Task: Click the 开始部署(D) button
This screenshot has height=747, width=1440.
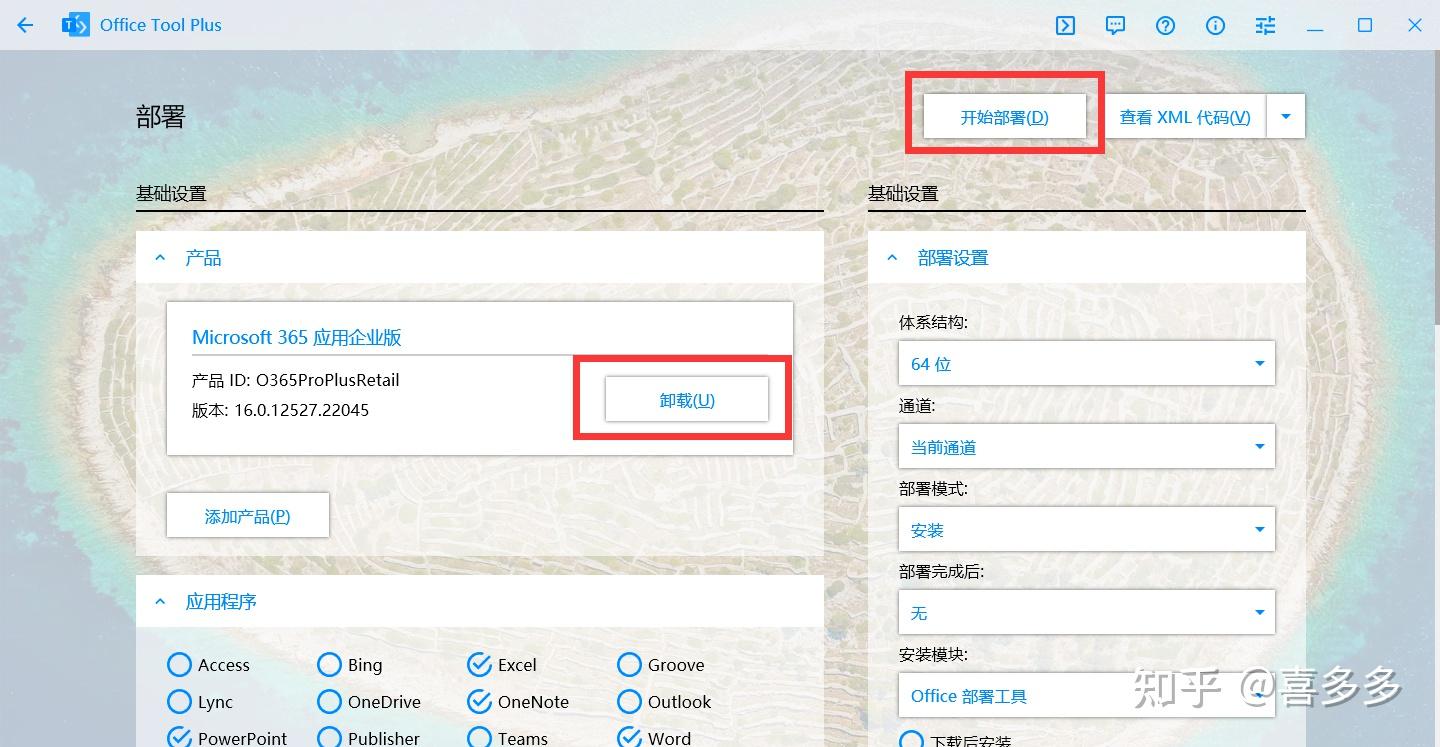Action: (1004, 117)
